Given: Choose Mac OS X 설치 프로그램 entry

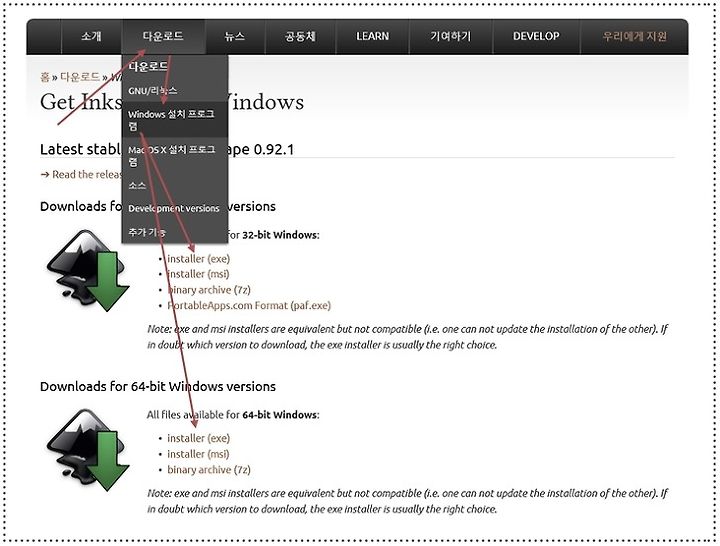Looking at the screenshot, I should [174, 155].
